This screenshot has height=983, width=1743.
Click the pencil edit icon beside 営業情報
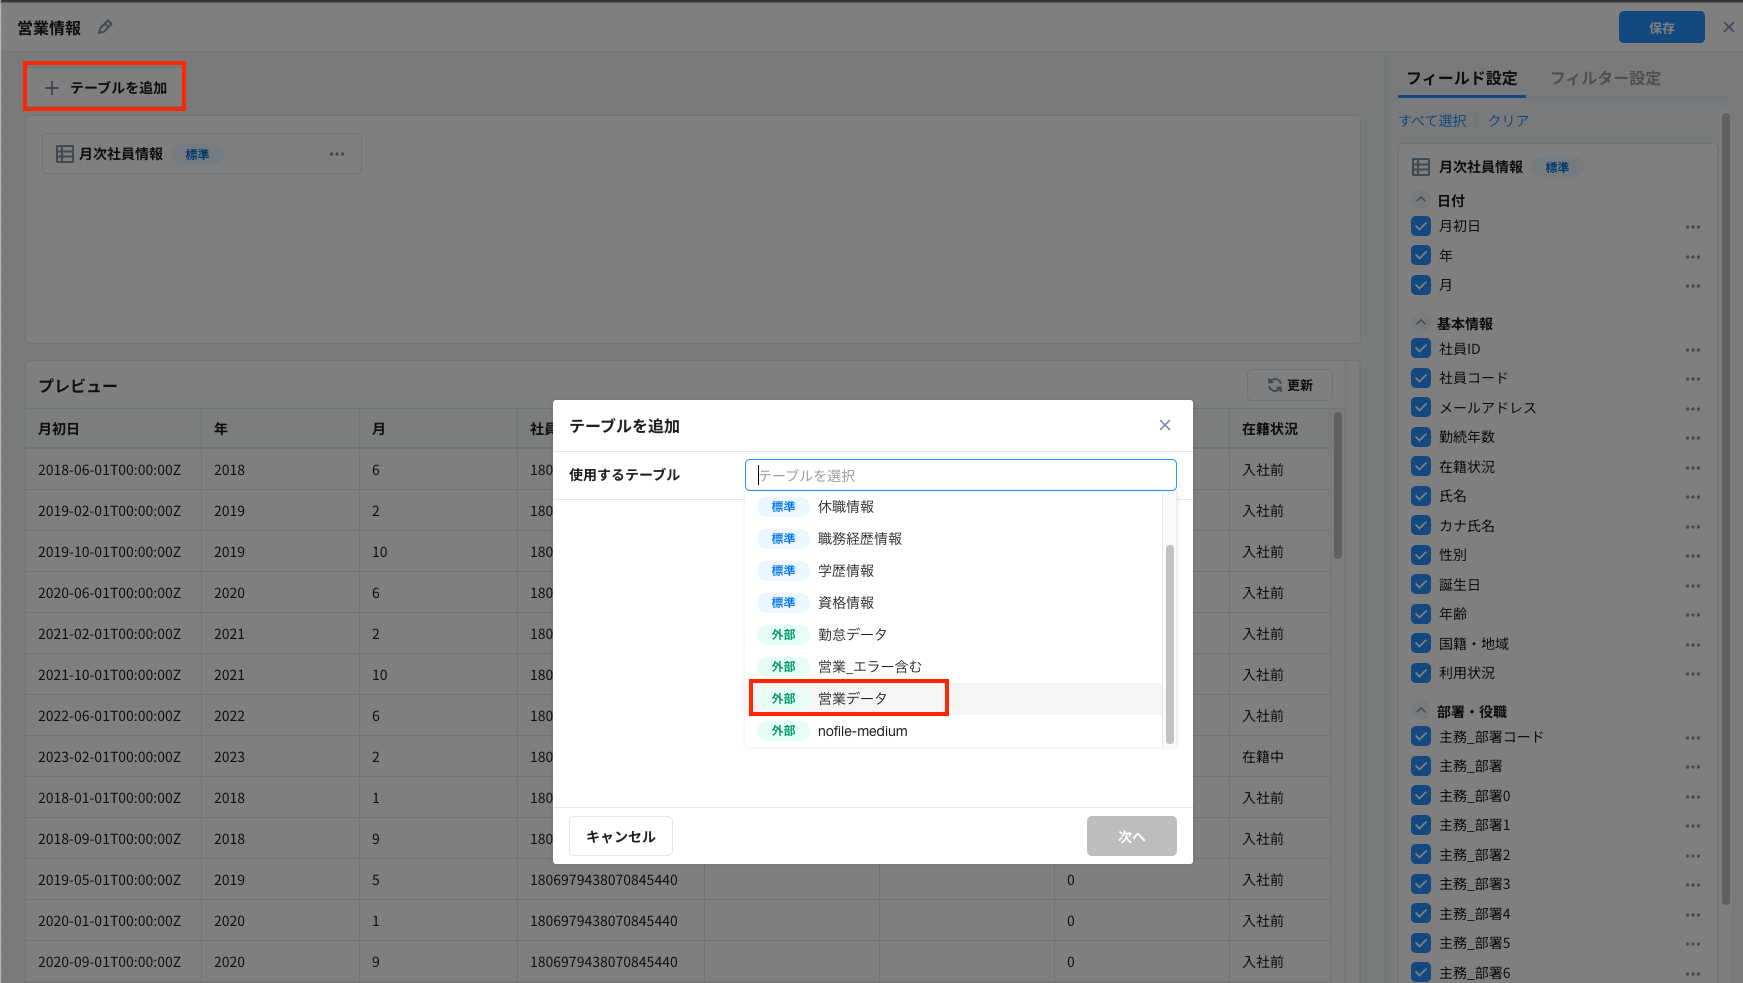(105, 28)
